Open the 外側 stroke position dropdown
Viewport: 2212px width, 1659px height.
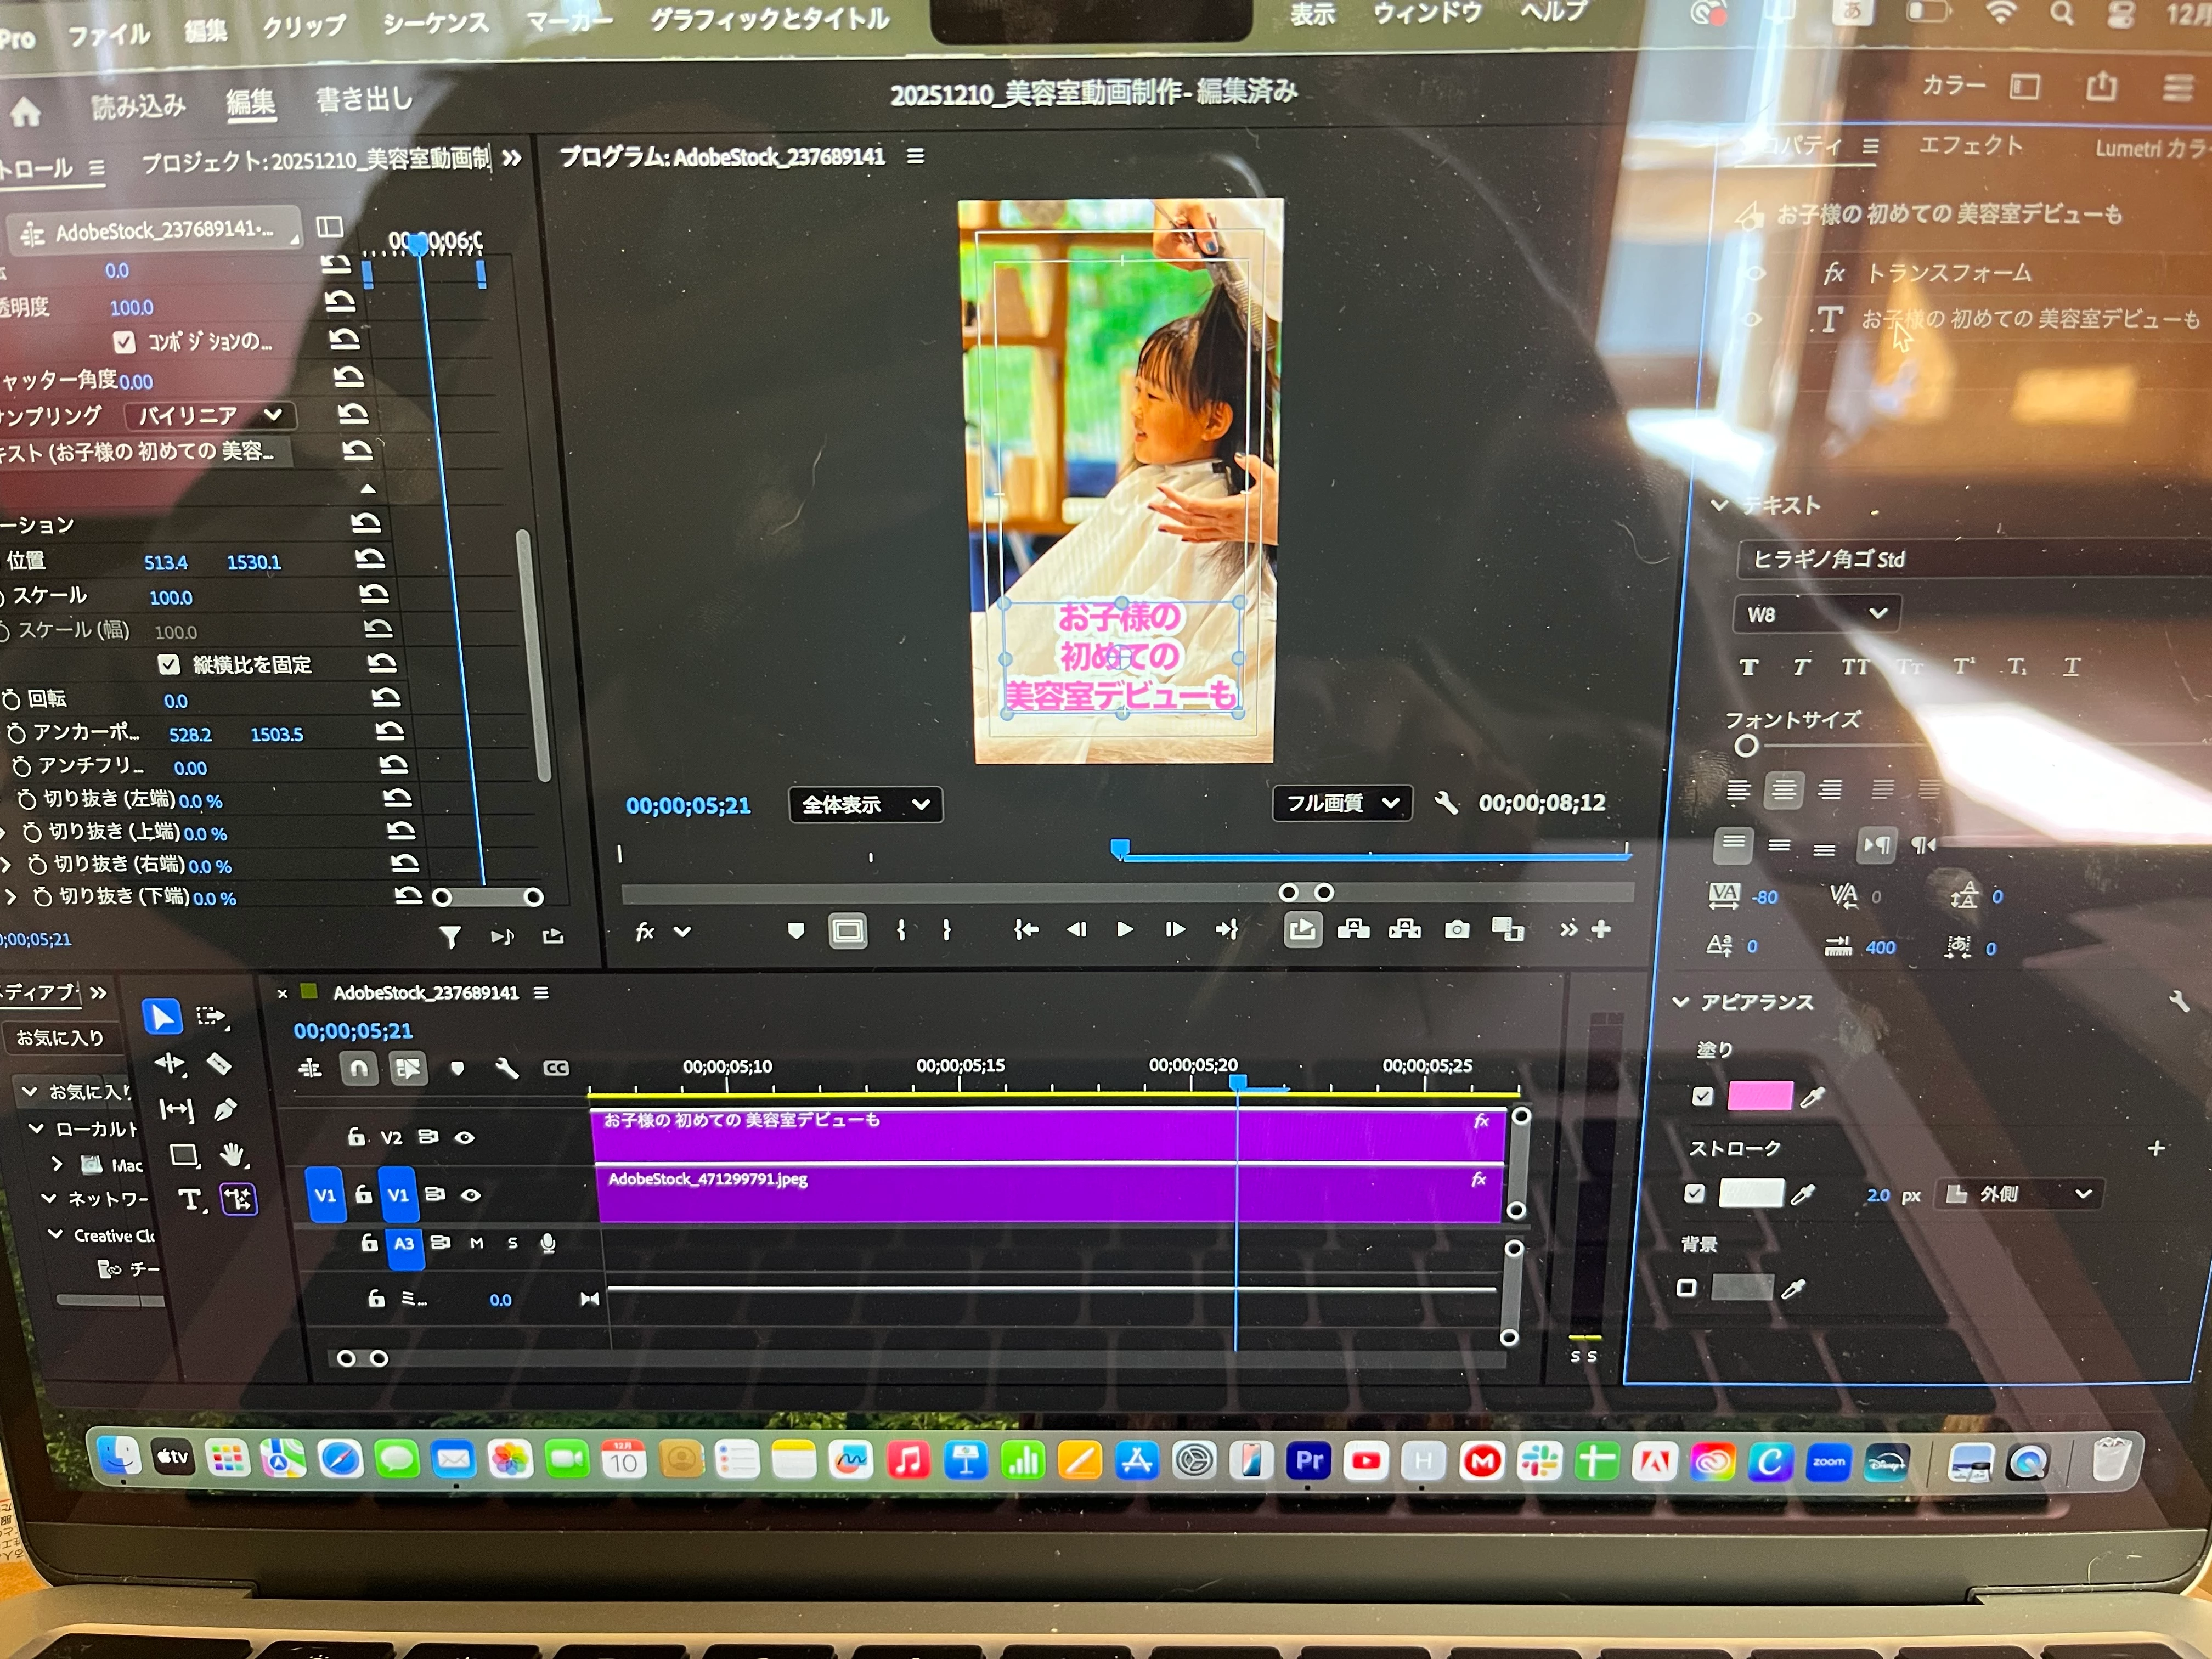click(x=2018, y=1194)
